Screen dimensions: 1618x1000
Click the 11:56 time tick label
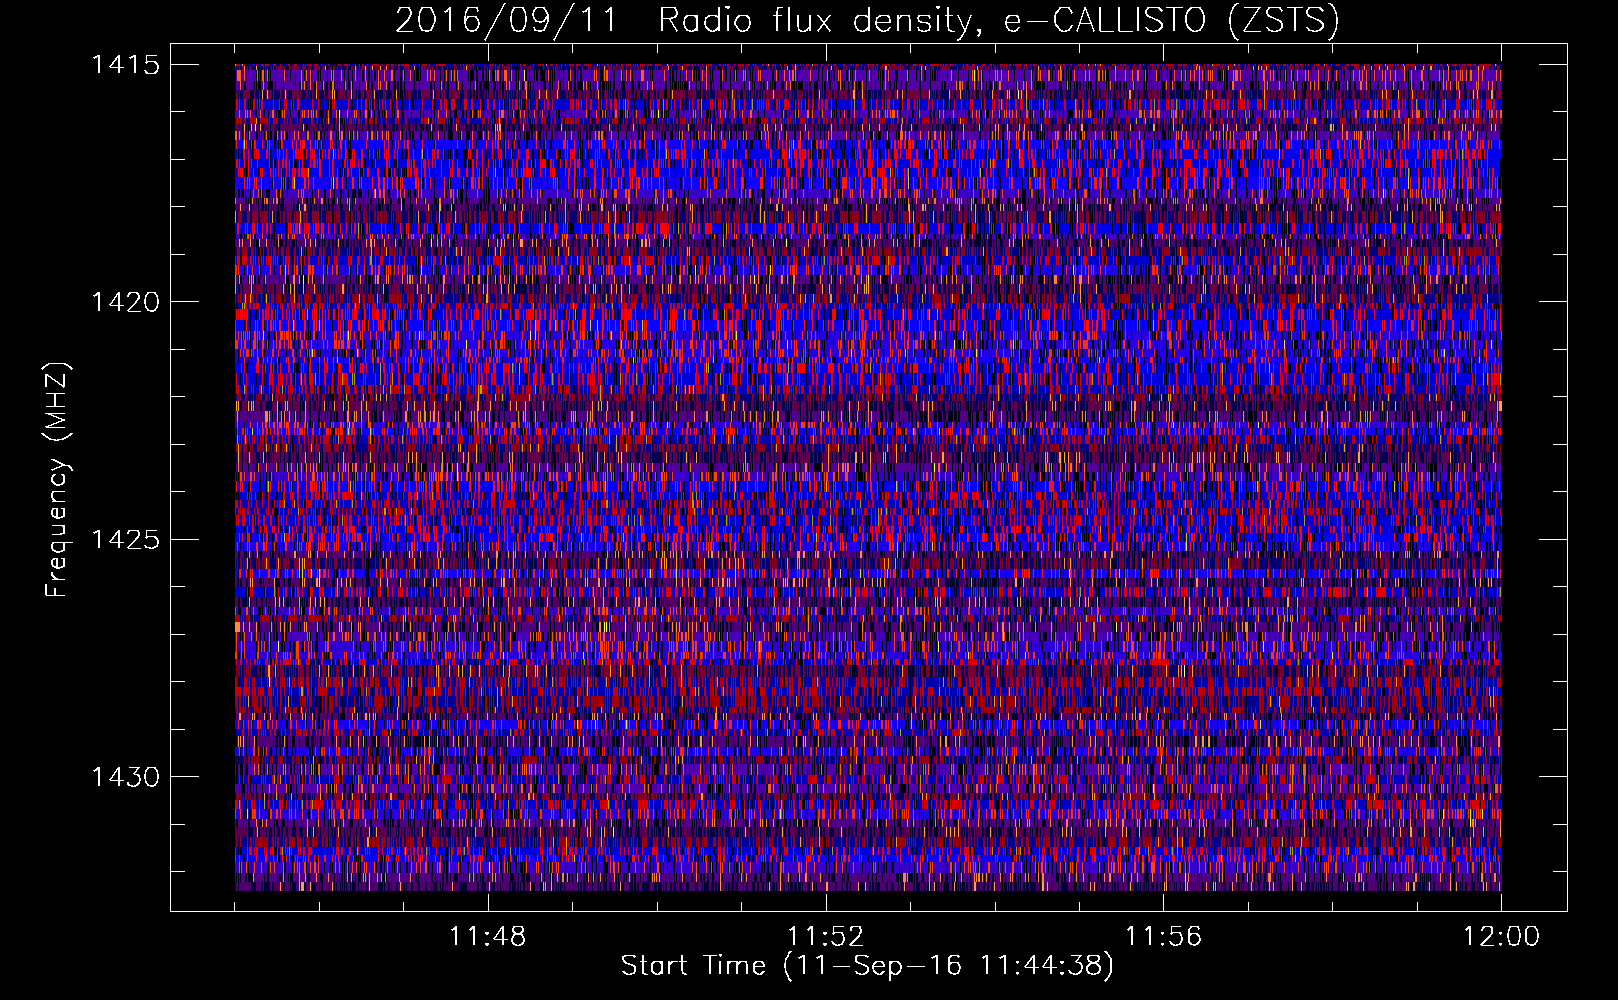[1164, 937]
